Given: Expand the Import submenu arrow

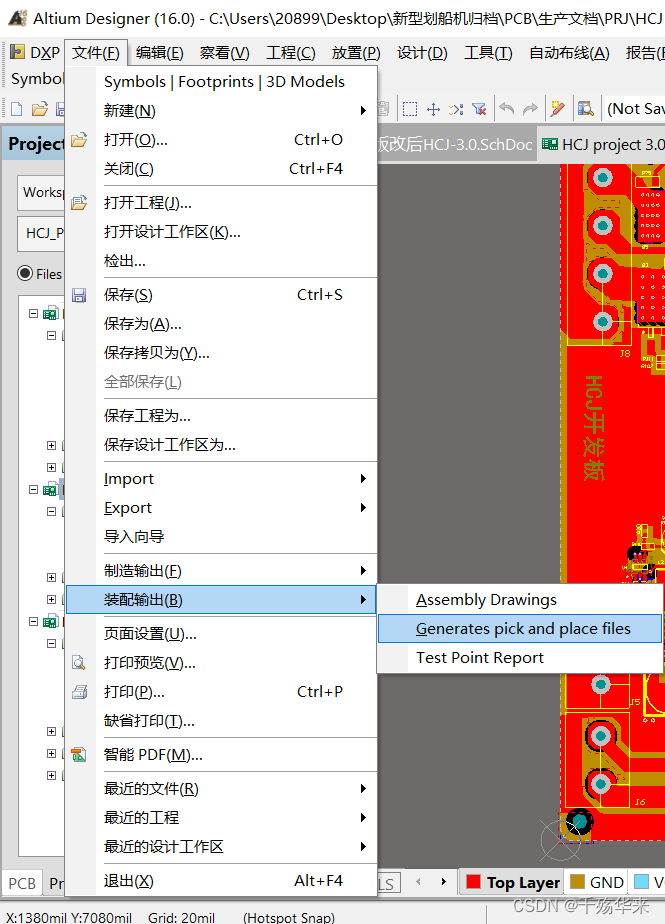Looking at the screenshot, I should tap(363, 478).
